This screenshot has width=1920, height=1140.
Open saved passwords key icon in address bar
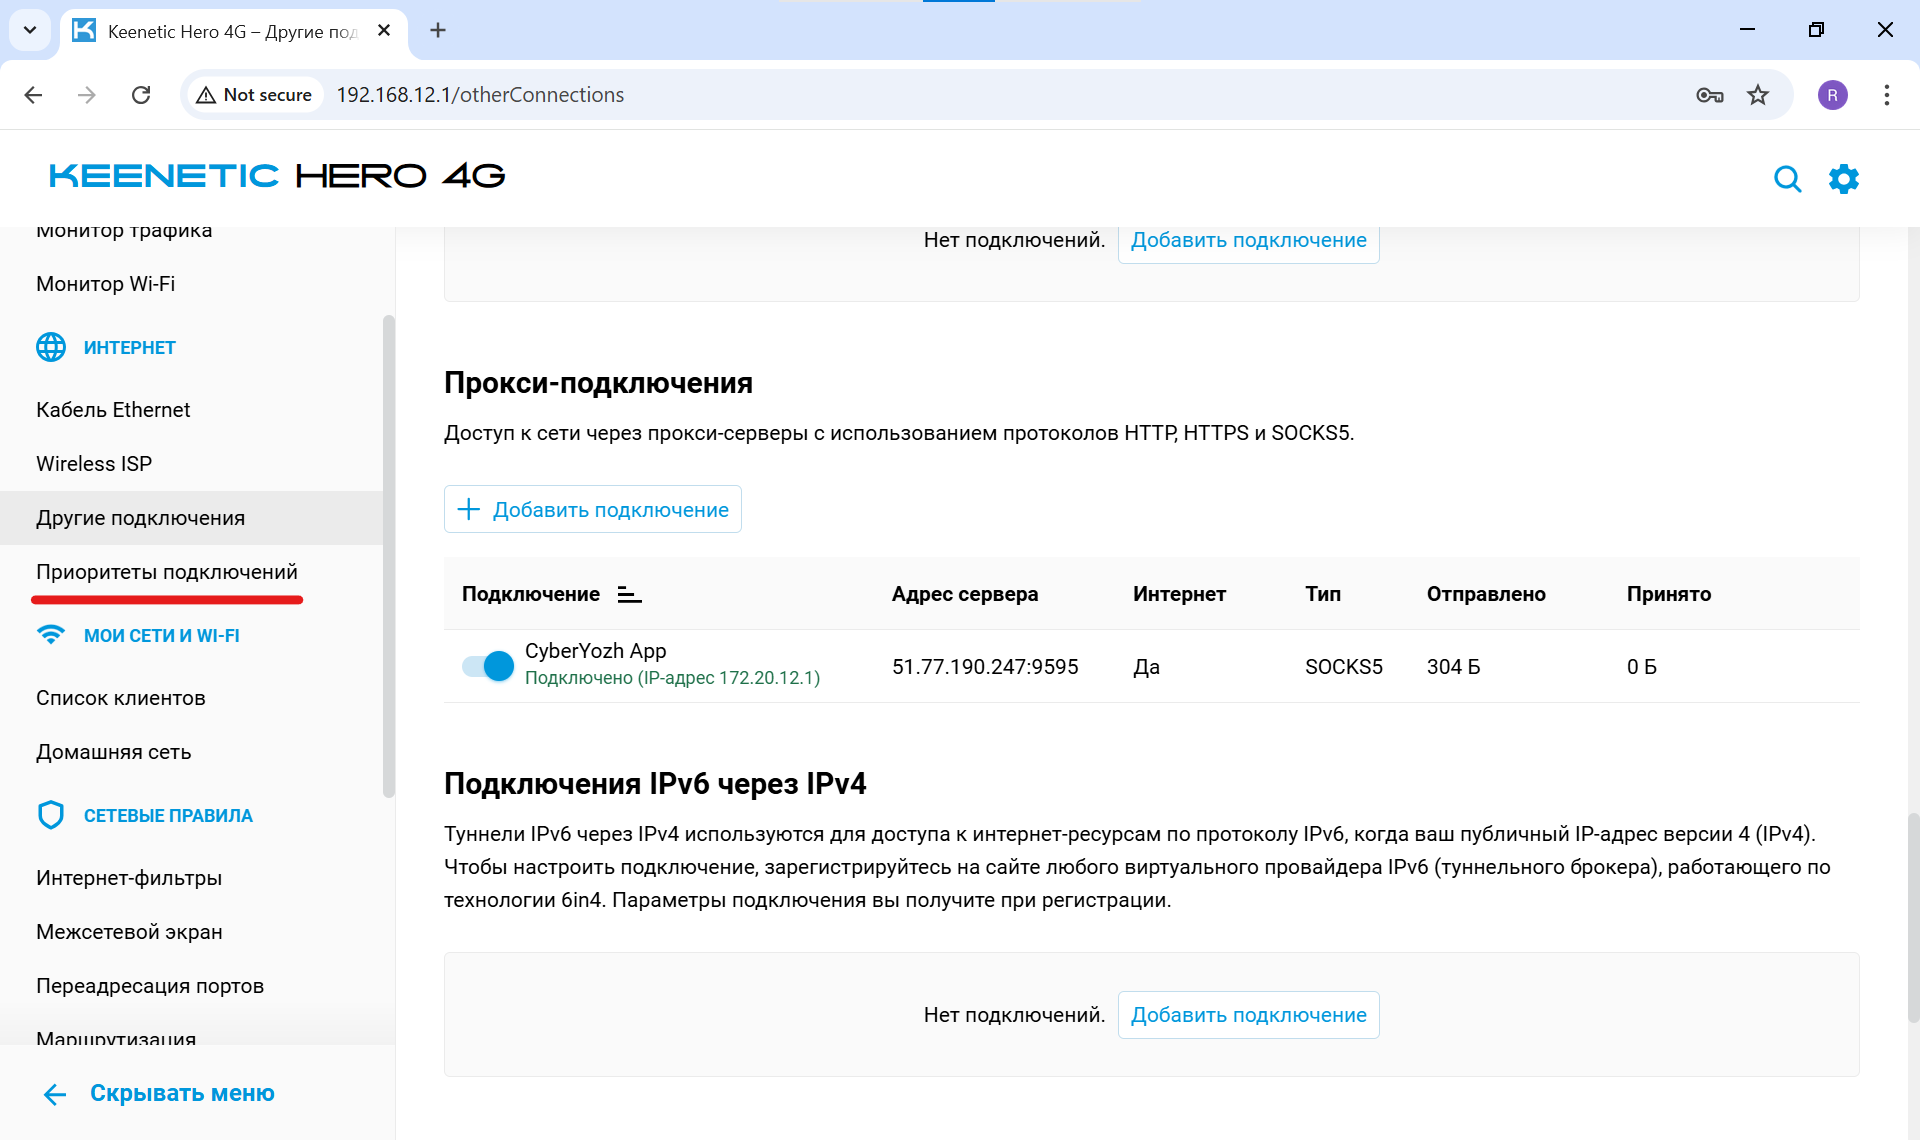1710,95
